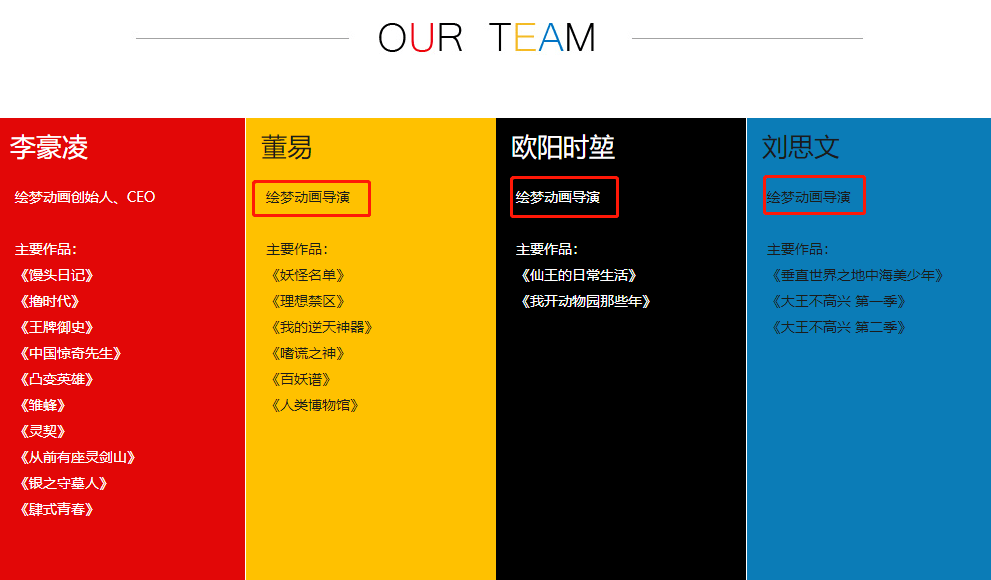The height and width of the screenshot is (580, 991).
Task: Click the work 《撸时代》
Action: point(50,301)
